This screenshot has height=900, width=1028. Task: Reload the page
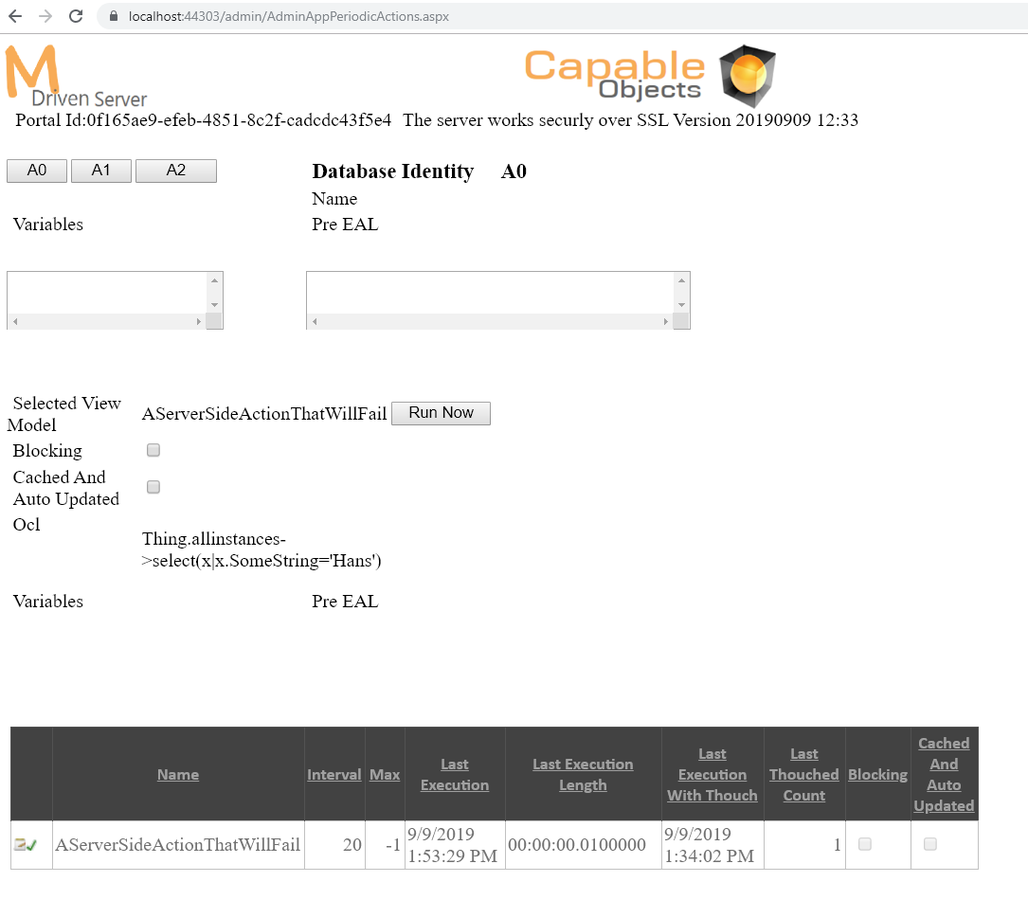76,16
